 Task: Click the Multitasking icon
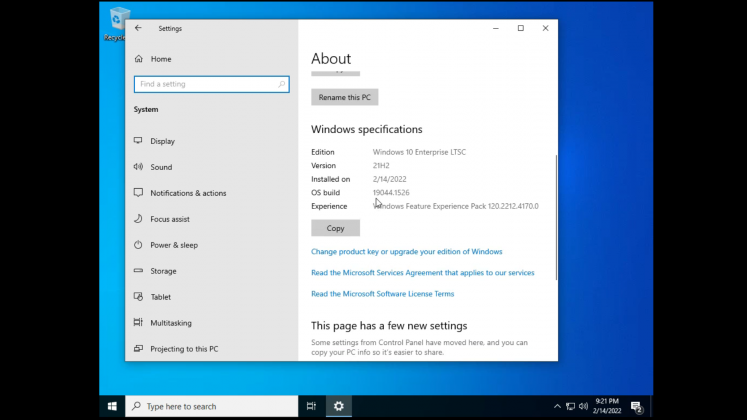tap(138, 322)
